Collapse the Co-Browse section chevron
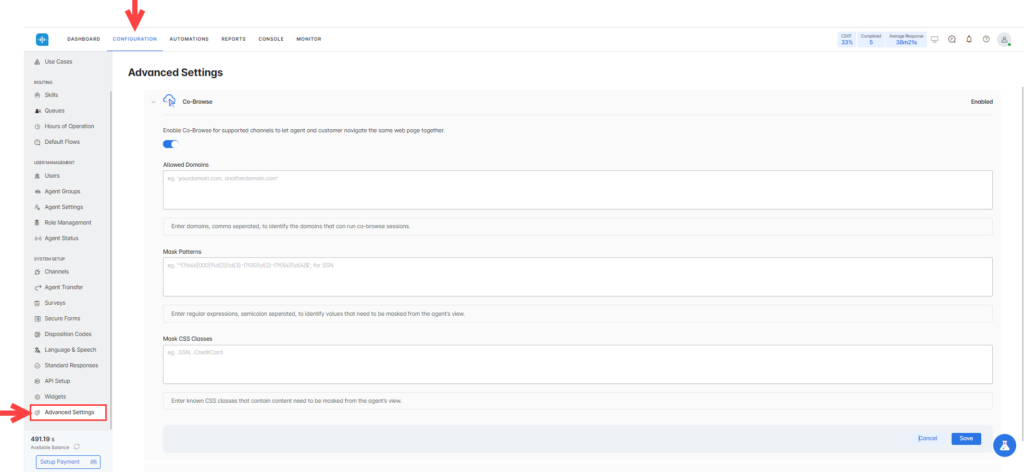Viewport: 1024px width, 472px height. (153, 101)
